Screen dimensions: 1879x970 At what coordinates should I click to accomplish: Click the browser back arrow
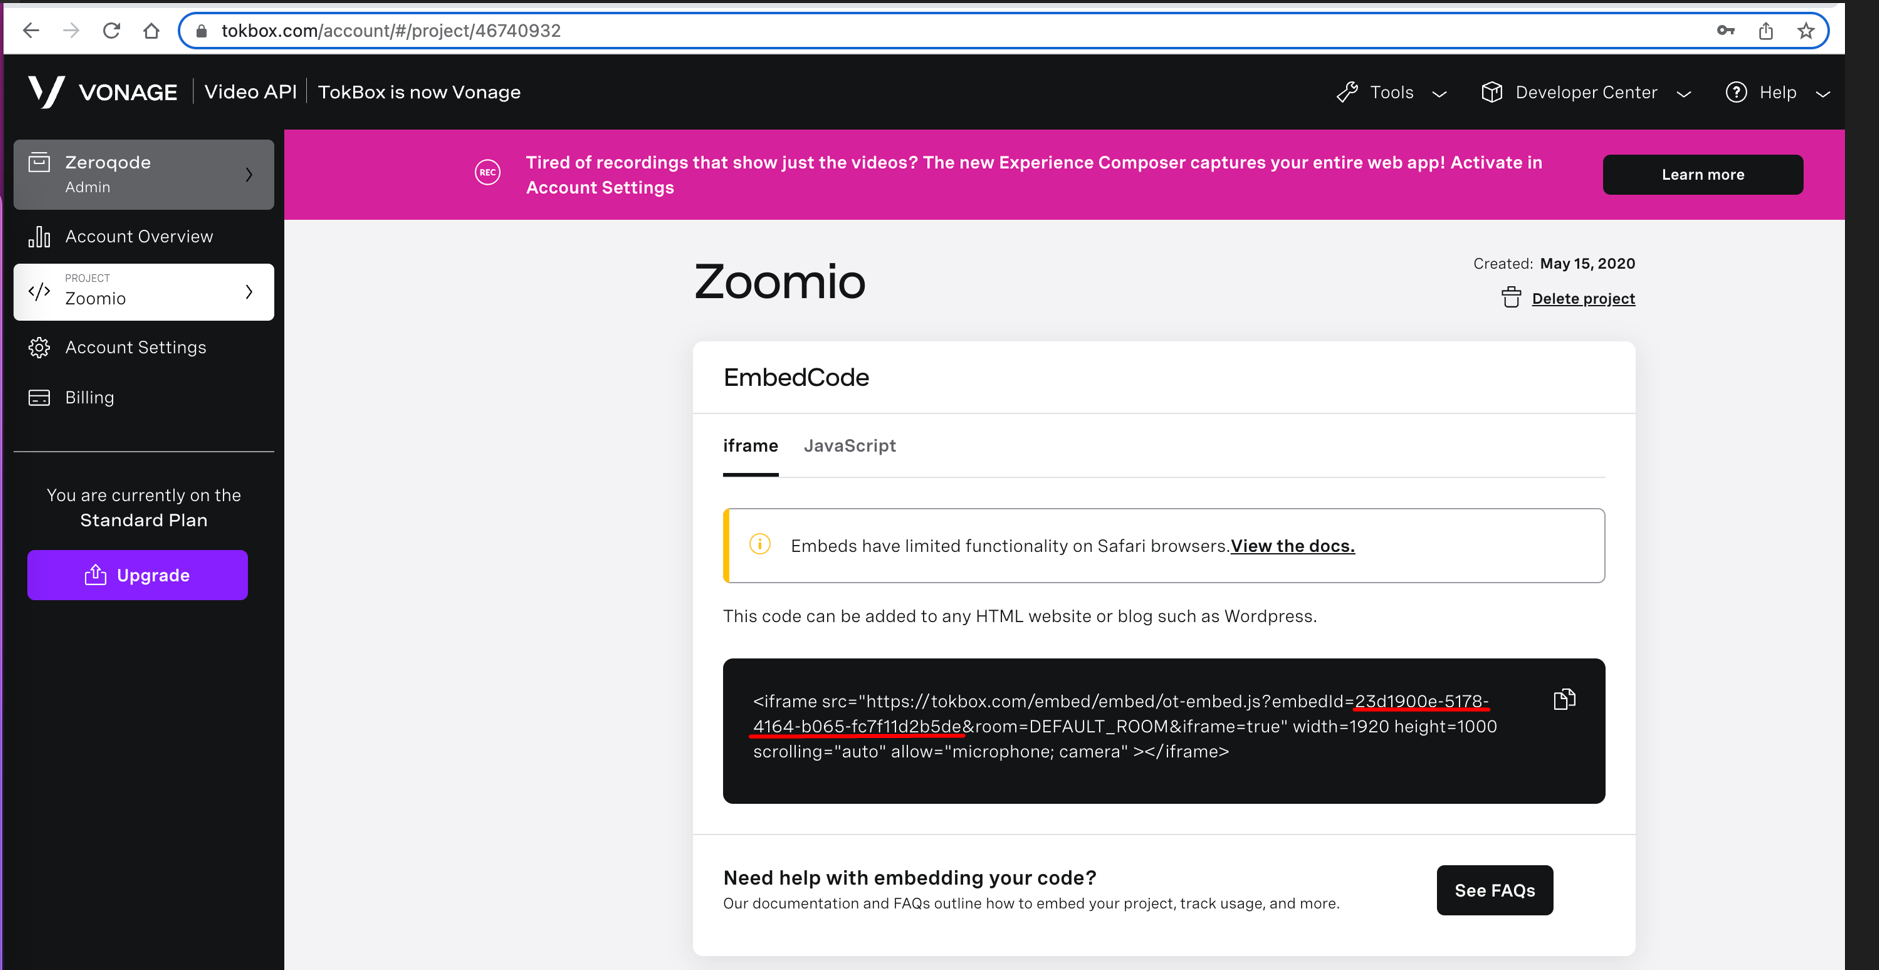tap(31, 31)
